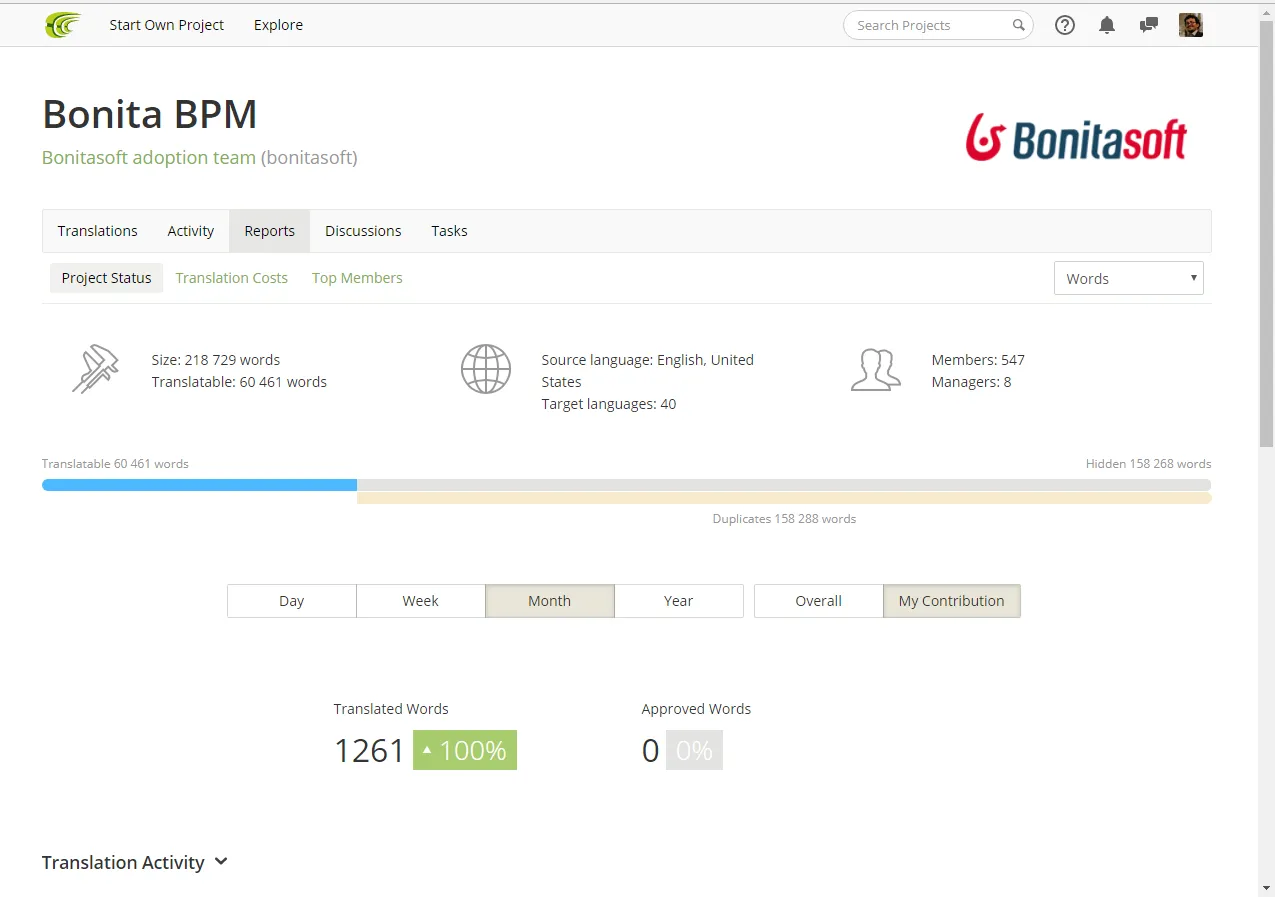Switch to the Activity tab

191,231
